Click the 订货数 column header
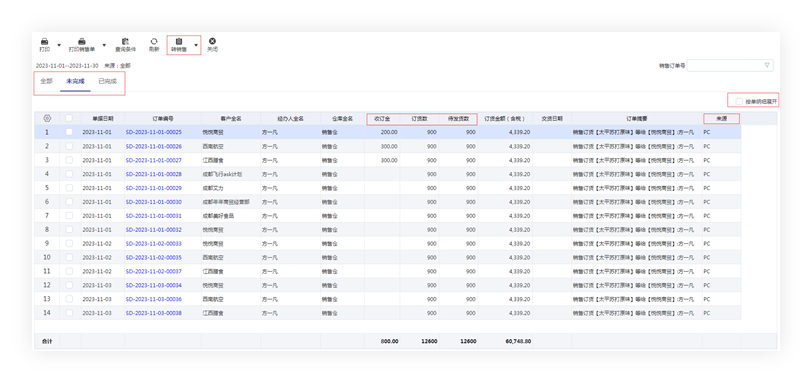Viewport: 812px width, 383px height. click(x=419, y=119)
